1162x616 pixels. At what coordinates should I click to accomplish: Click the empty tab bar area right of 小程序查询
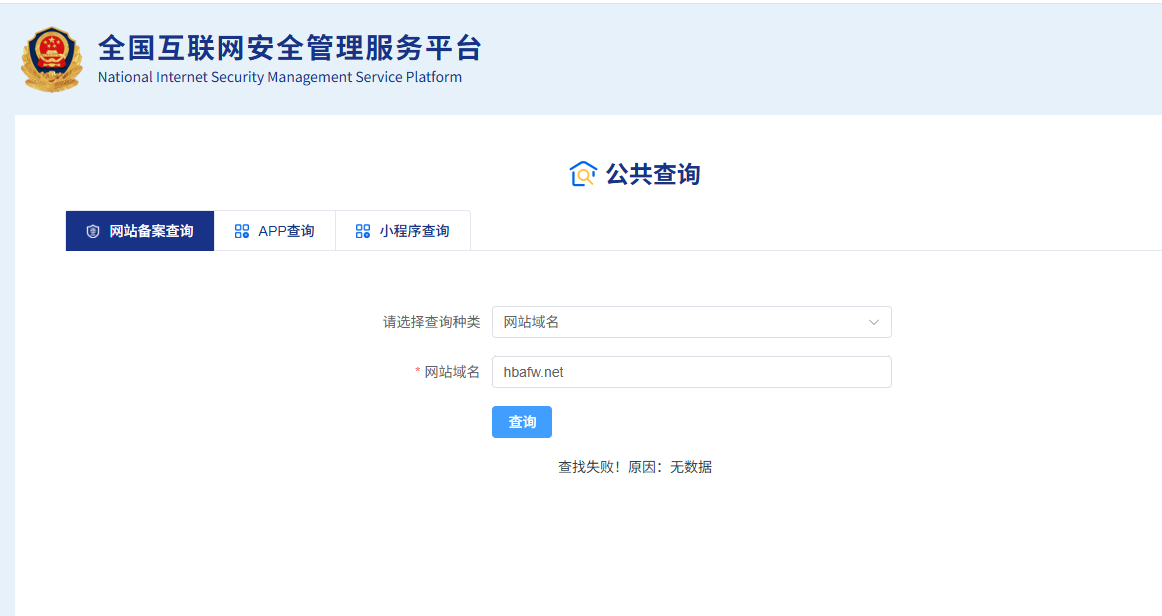(800, 231)
